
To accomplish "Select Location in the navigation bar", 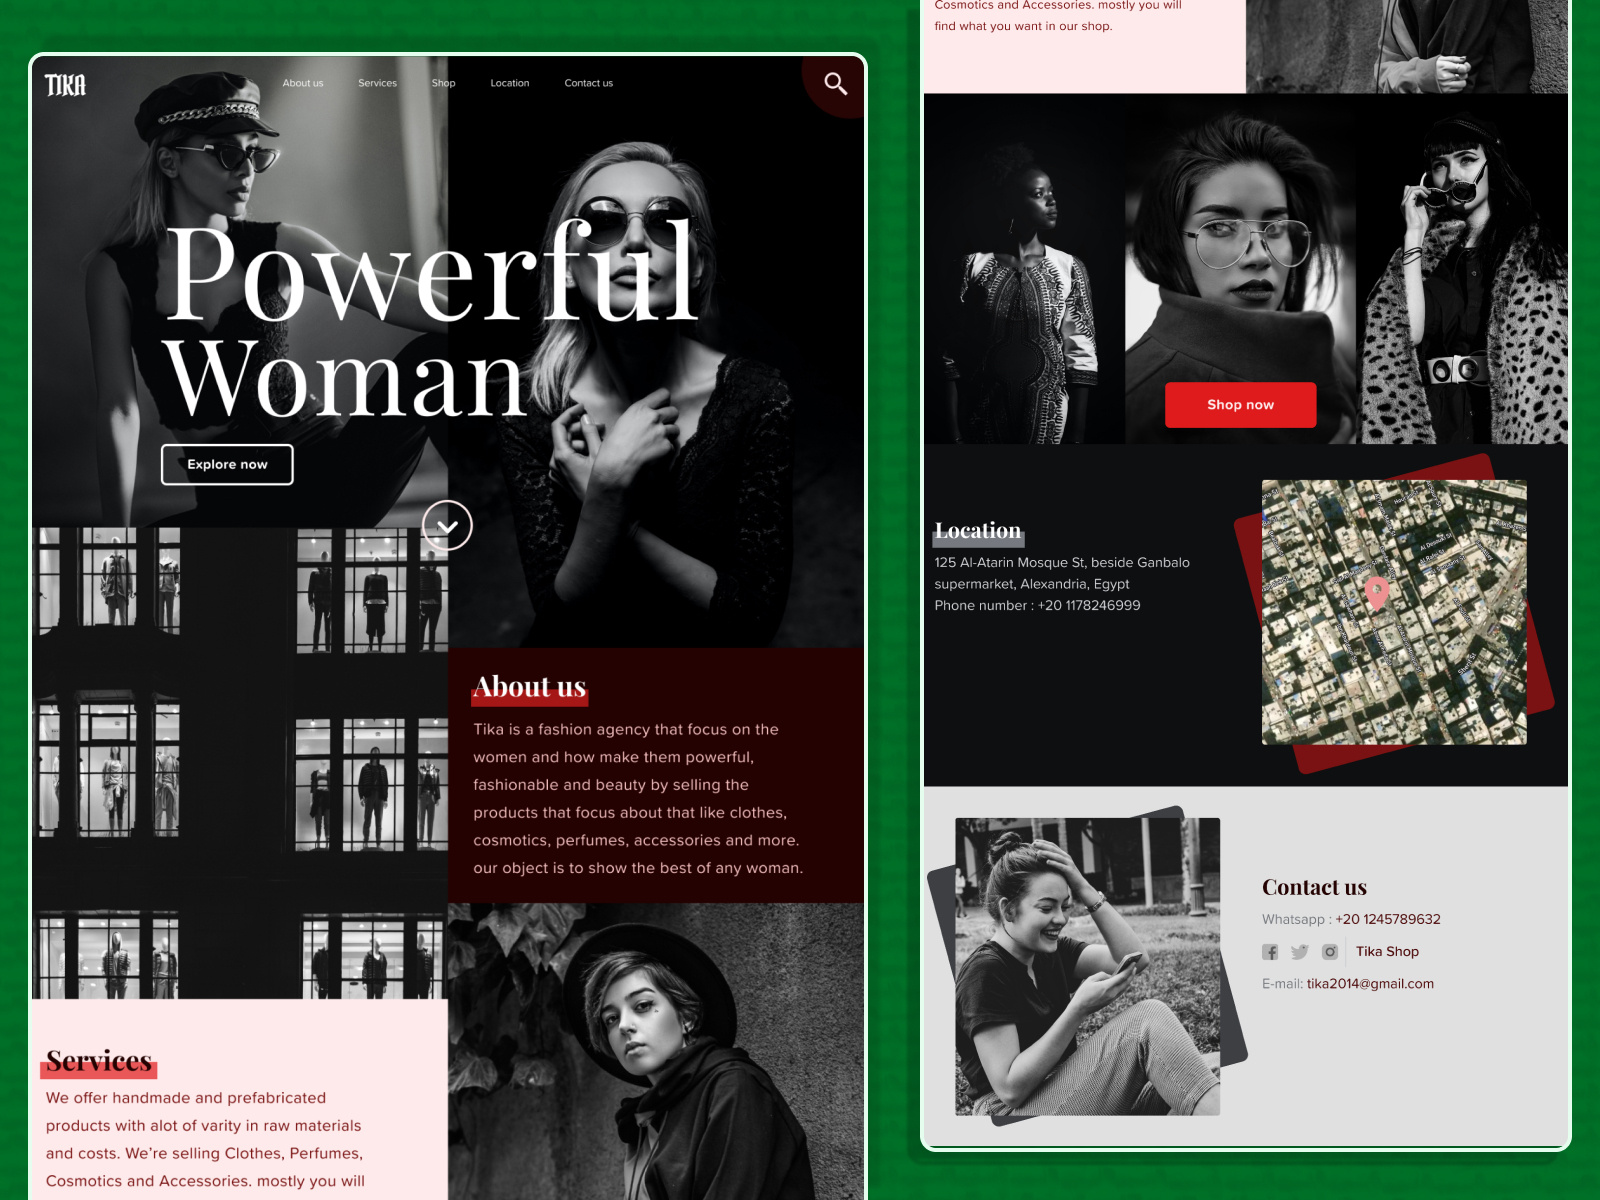I will 510,83.
